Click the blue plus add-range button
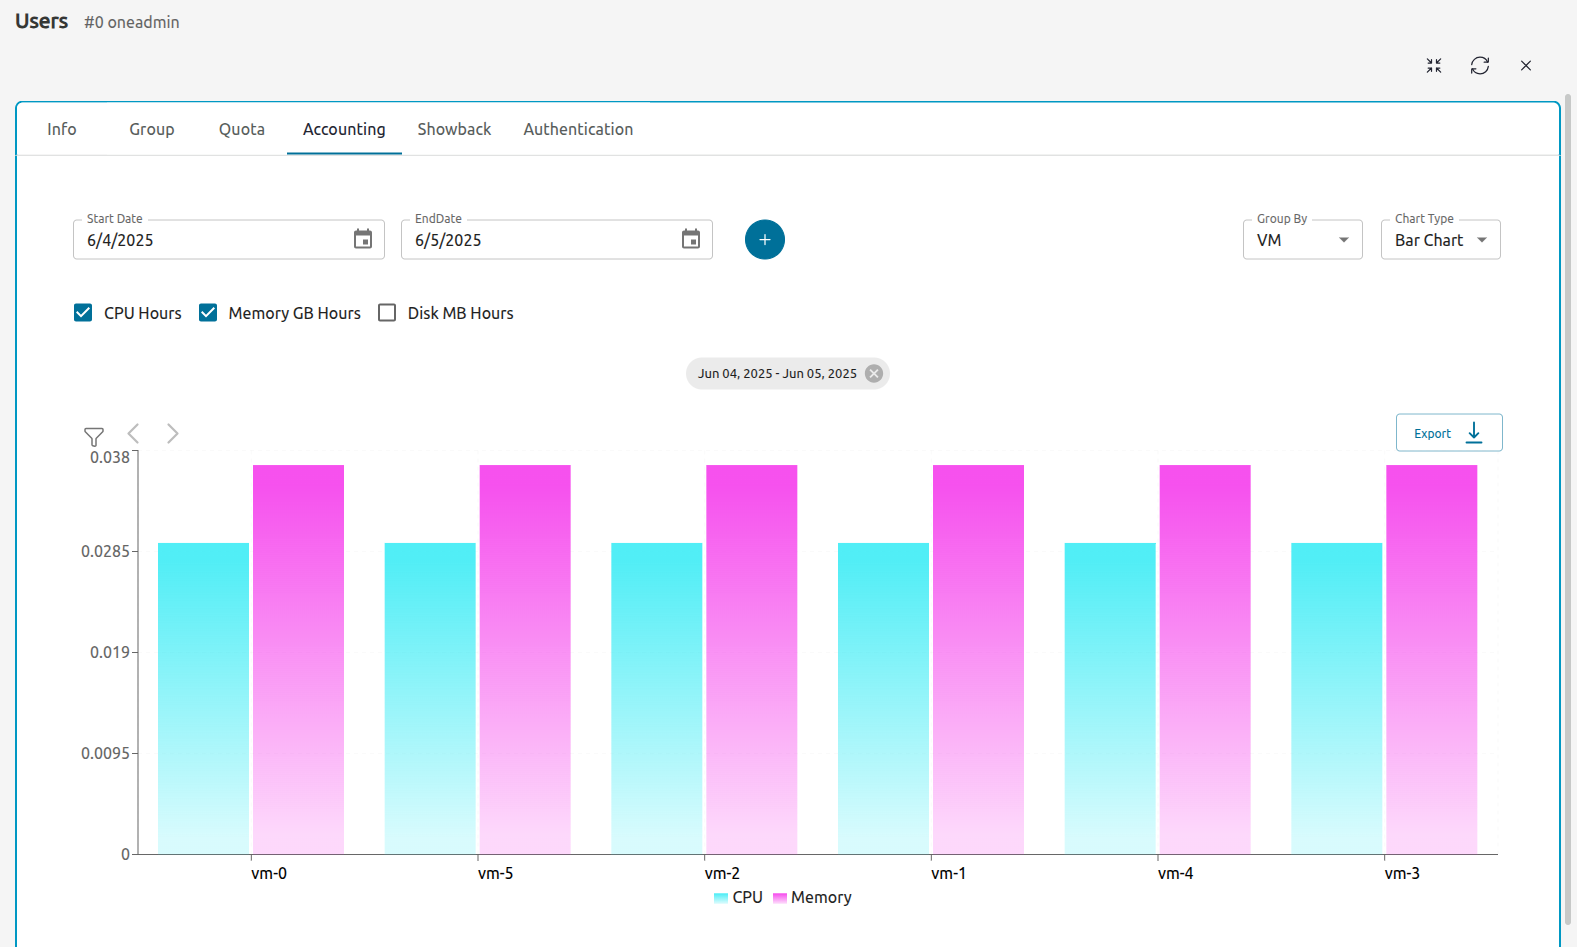The width and height of the screenshot is (1577, 947). pos(764,240)
